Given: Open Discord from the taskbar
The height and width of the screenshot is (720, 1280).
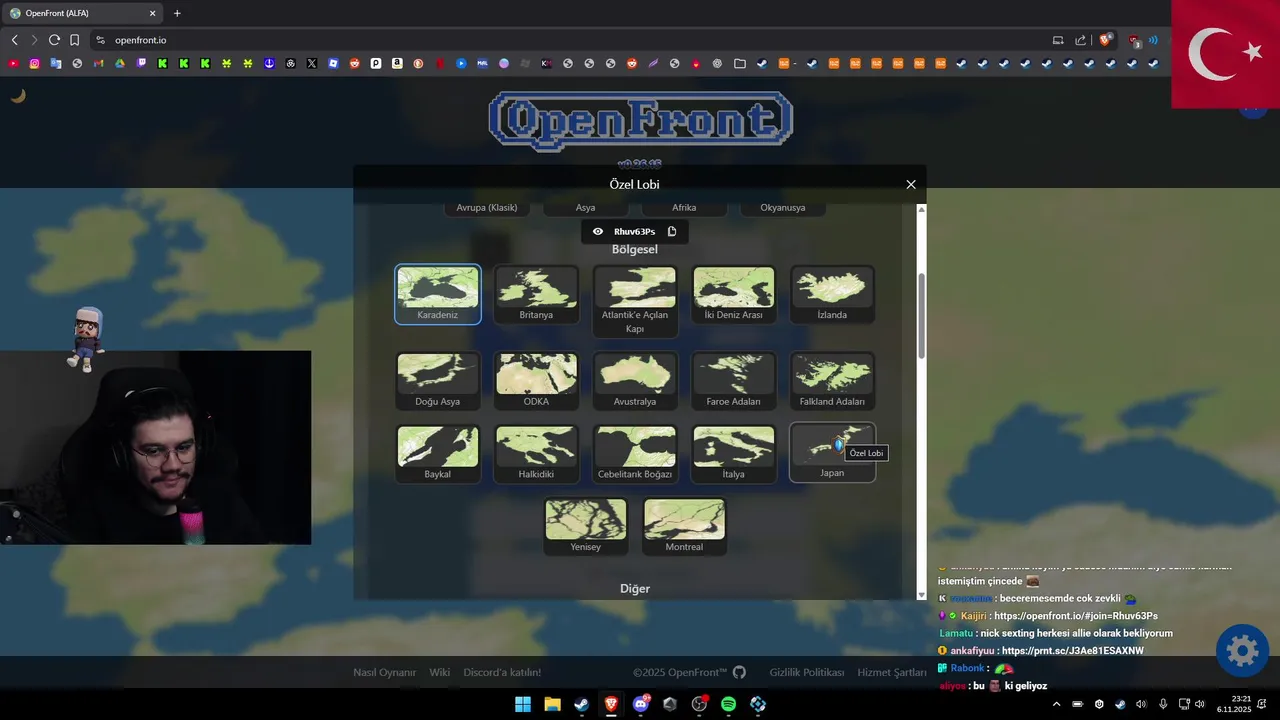Looking at the screenshot, I should click(641, 704).
